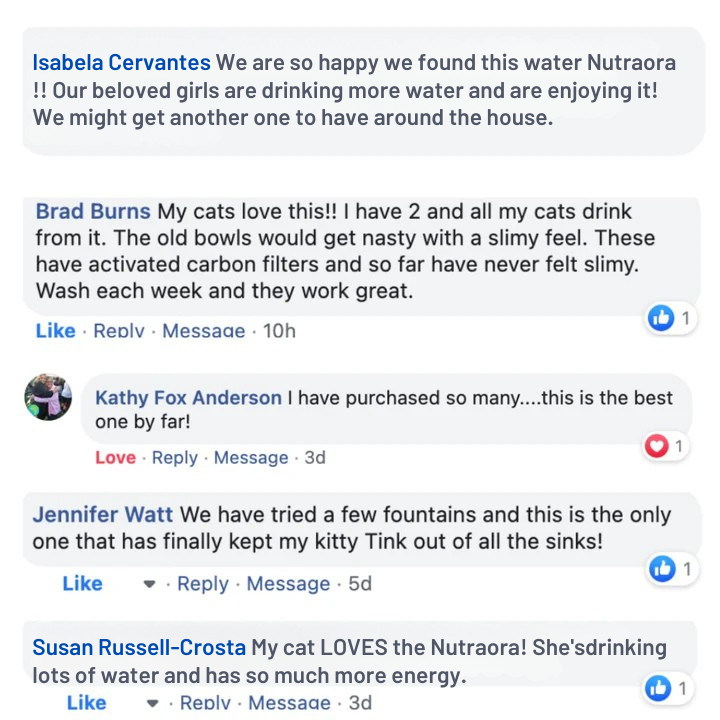
Task: Open Susan Russell-Crosta's profile name link
Action: pyautogui.click(x=138, y=648)
